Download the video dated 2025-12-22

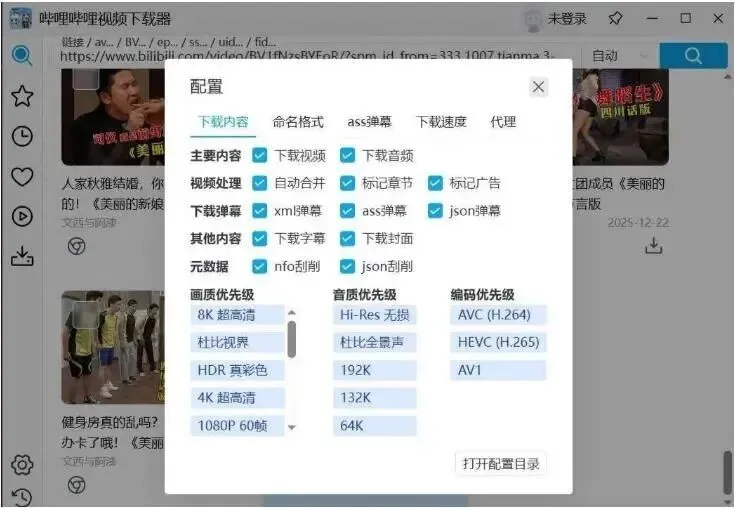[653, 246]
